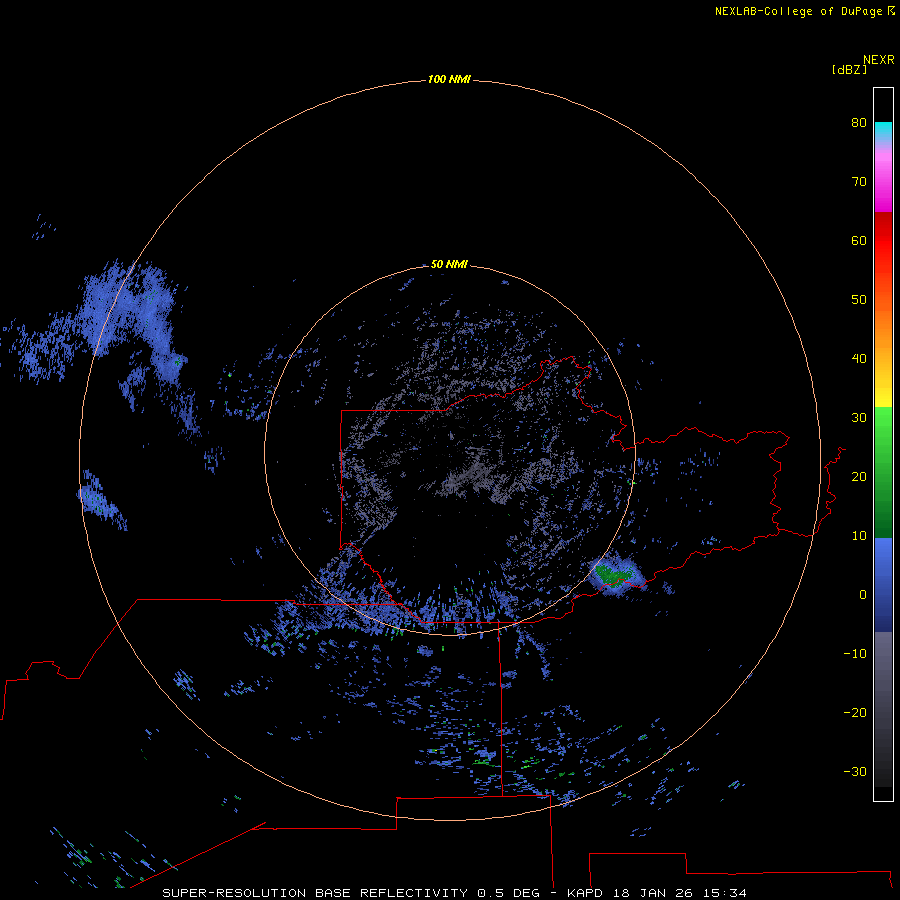Click the 0 dBZ scale value
This screenshot has width=900, height=900.
tap(863, 595)
